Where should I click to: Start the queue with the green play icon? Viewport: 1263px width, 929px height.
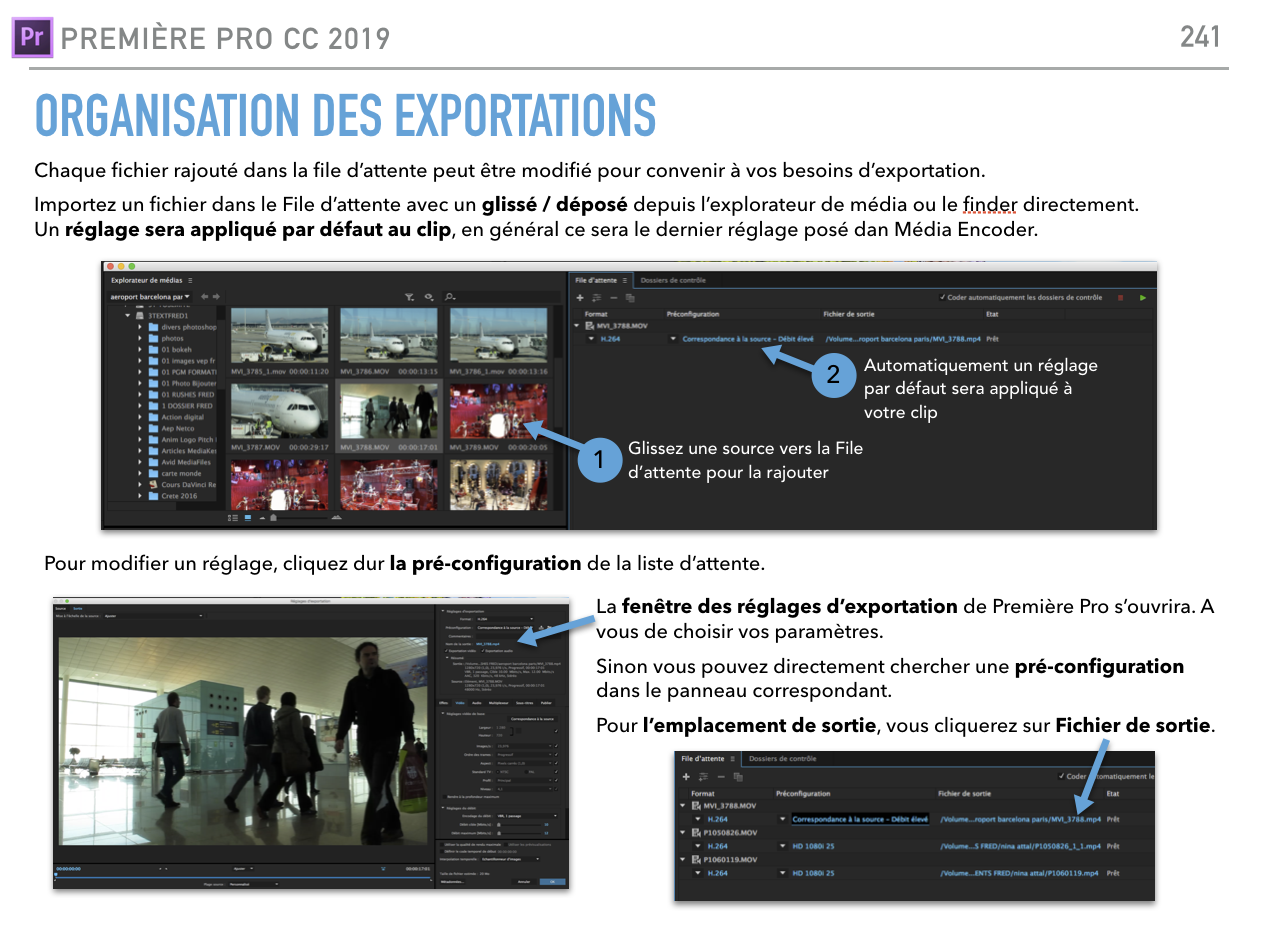point(1143,297)
